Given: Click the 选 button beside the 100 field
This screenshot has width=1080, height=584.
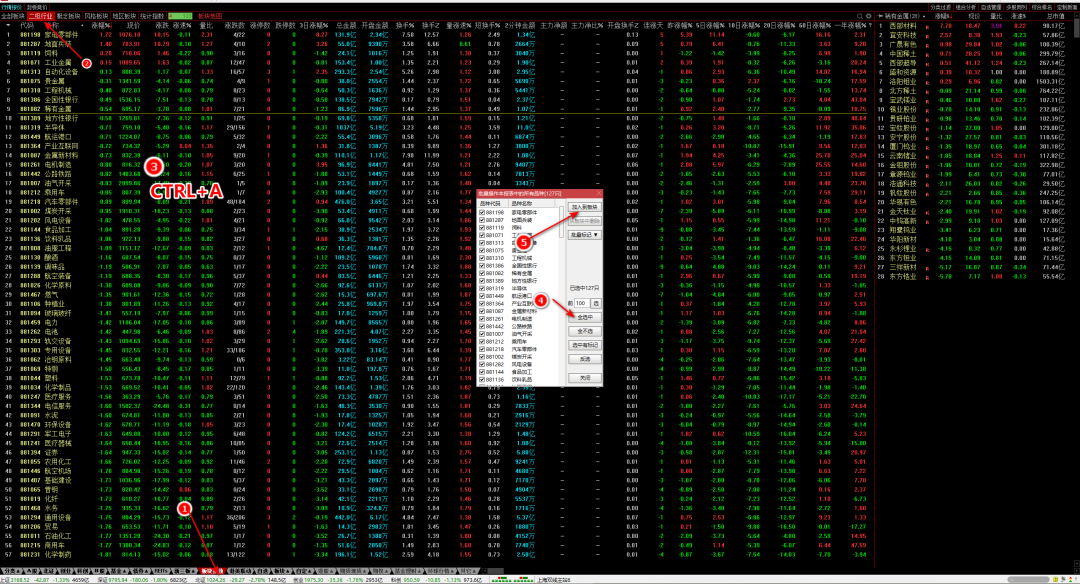Looking at the screenshot, I should [x=596, y=303].
